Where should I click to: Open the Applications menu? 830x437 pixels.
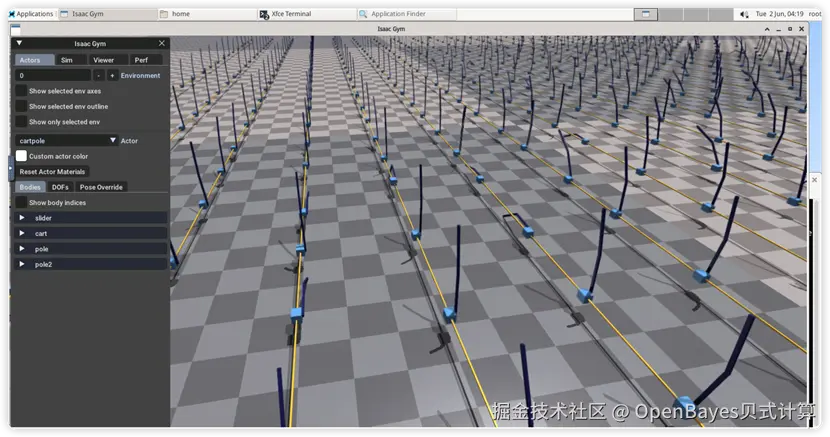click(x=31, y=14)
